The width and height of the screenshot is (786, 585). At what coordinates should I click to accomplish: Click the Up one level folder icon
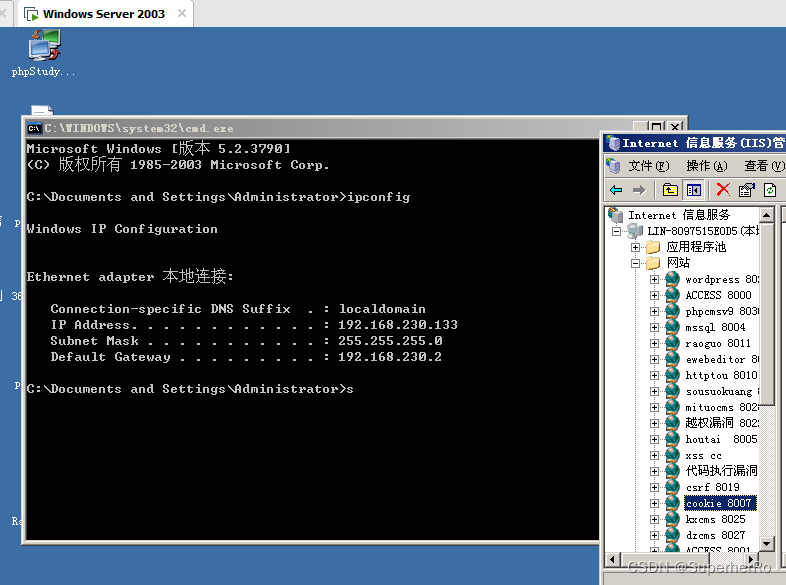670,190
